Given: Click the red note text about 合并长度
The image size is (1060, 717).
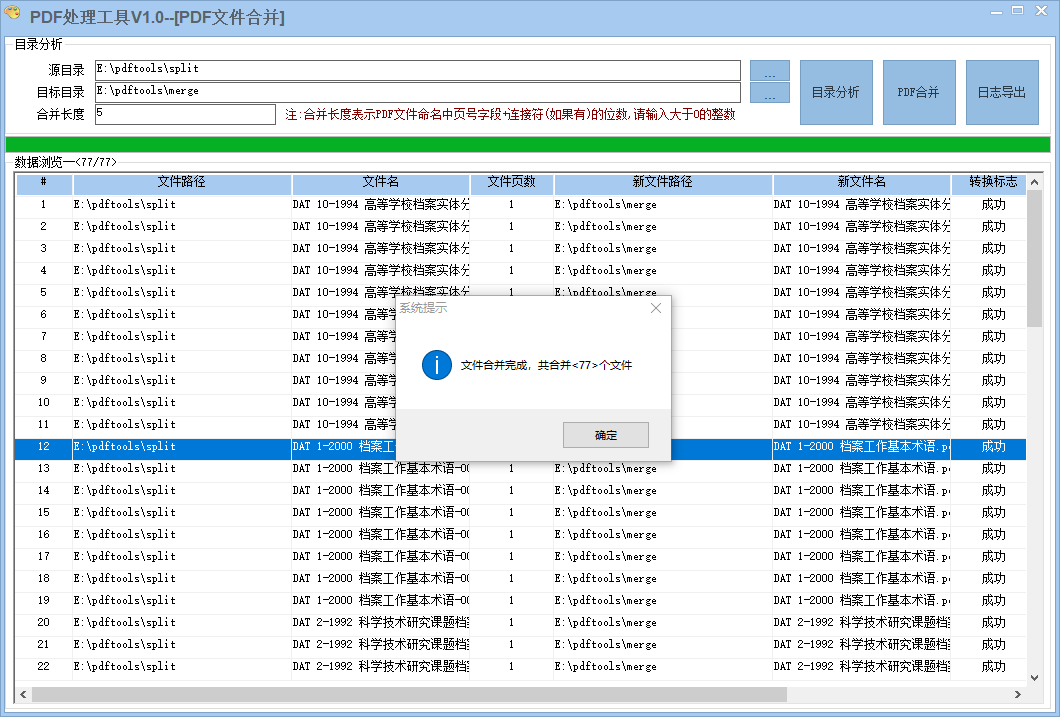Looking at the screenshot, I should [510, 114].
